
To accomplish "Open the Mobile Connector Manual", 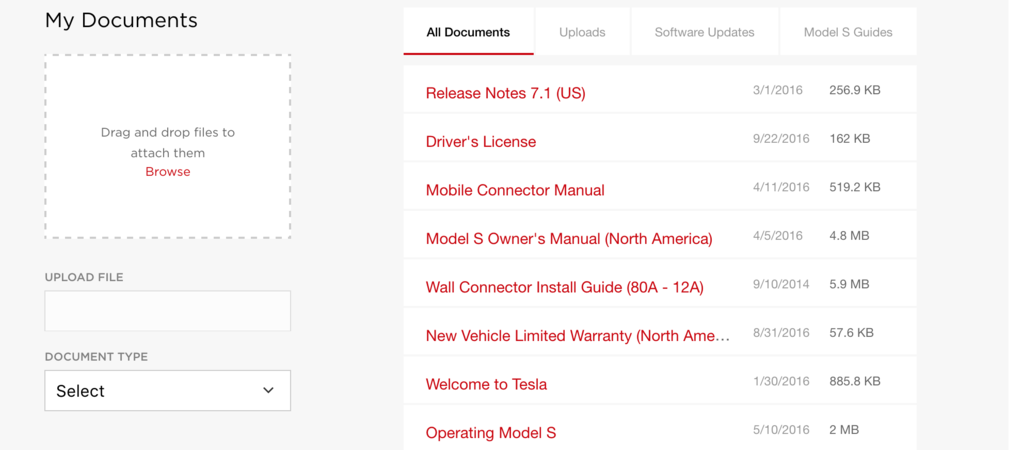I will tap(515, 190).
